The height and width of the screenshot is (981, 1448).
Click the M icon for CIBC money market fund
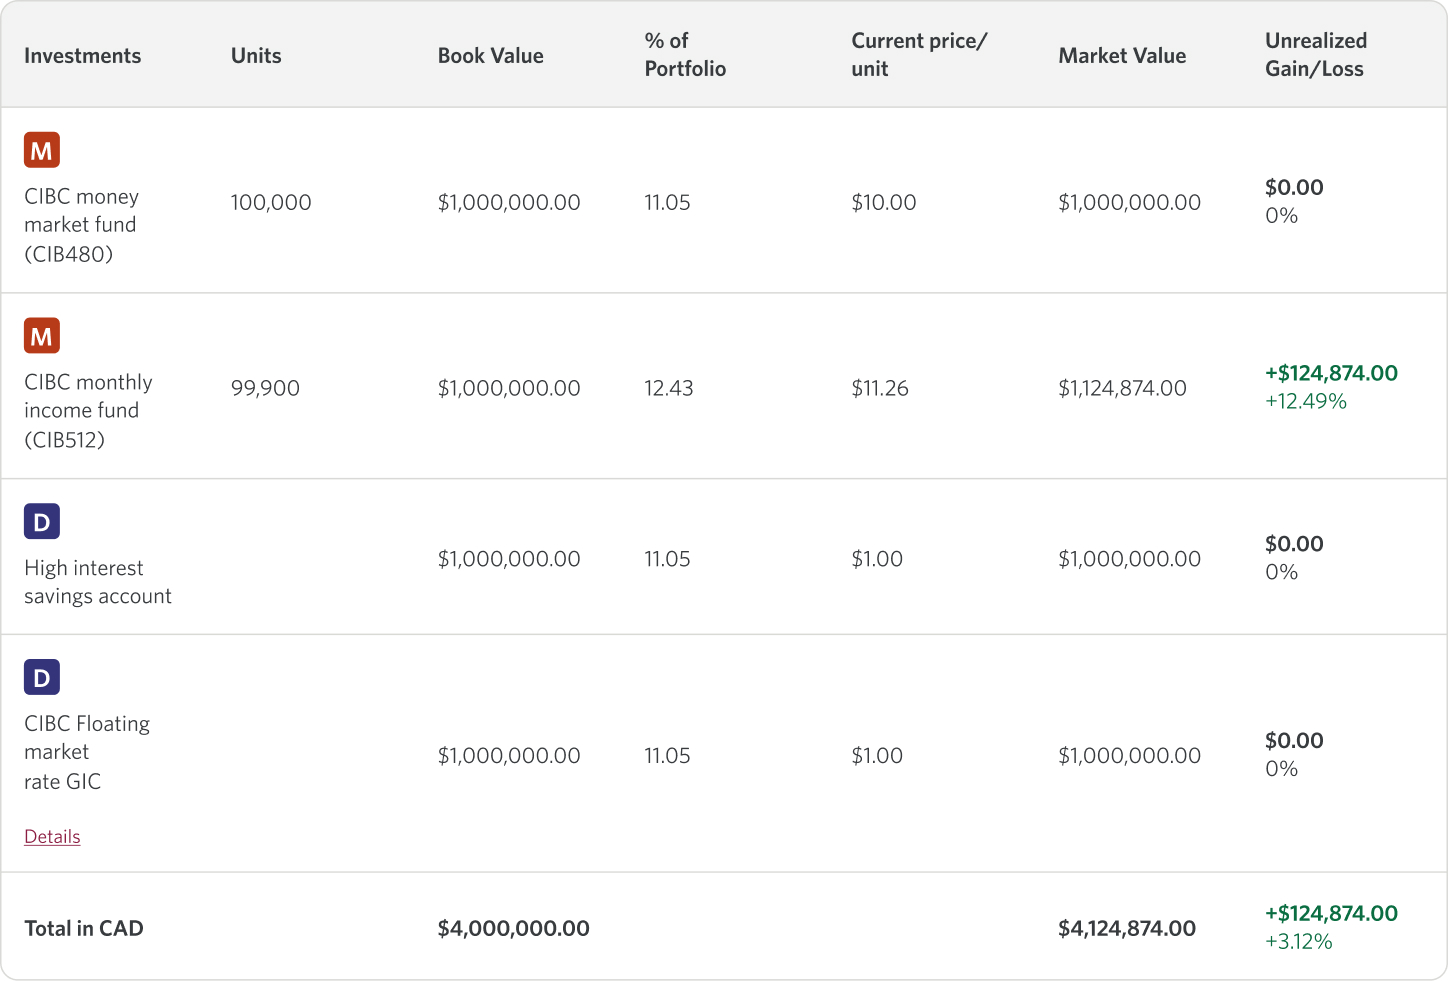click(42, 150)
